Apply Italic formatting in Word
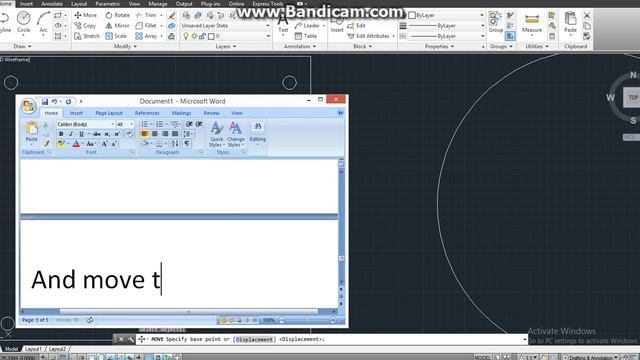The width and height of the screenshot is (640, 360). 71,134
